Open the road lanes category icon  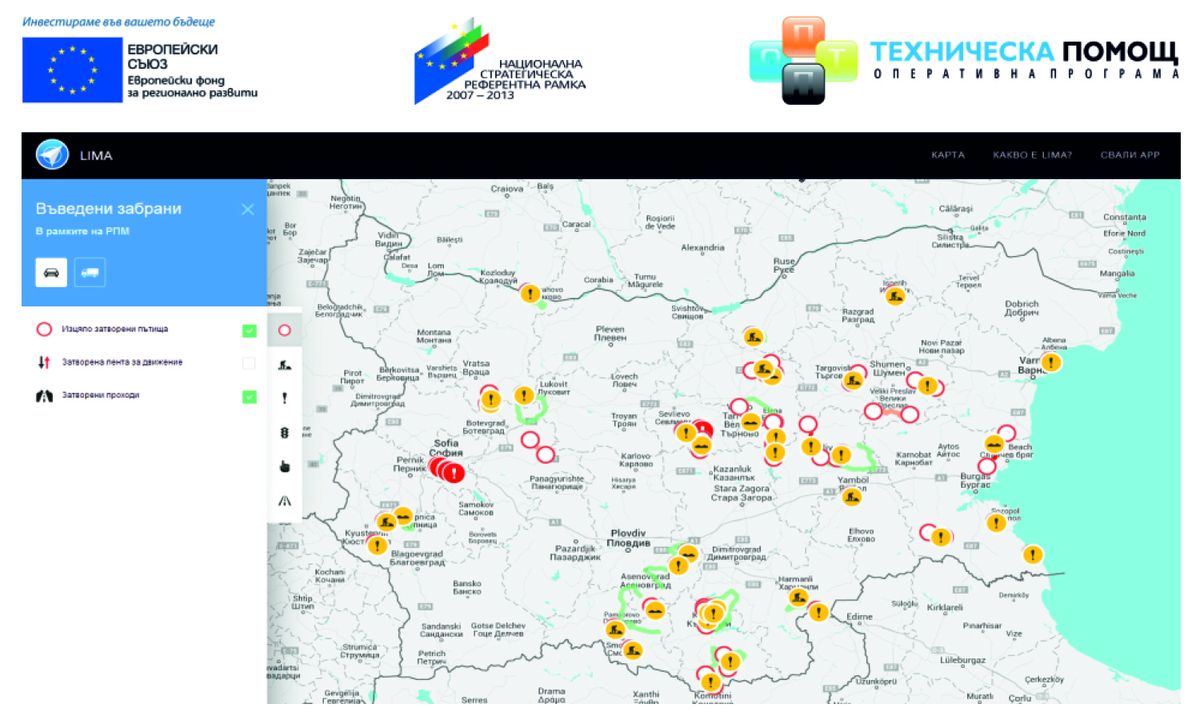285,501
